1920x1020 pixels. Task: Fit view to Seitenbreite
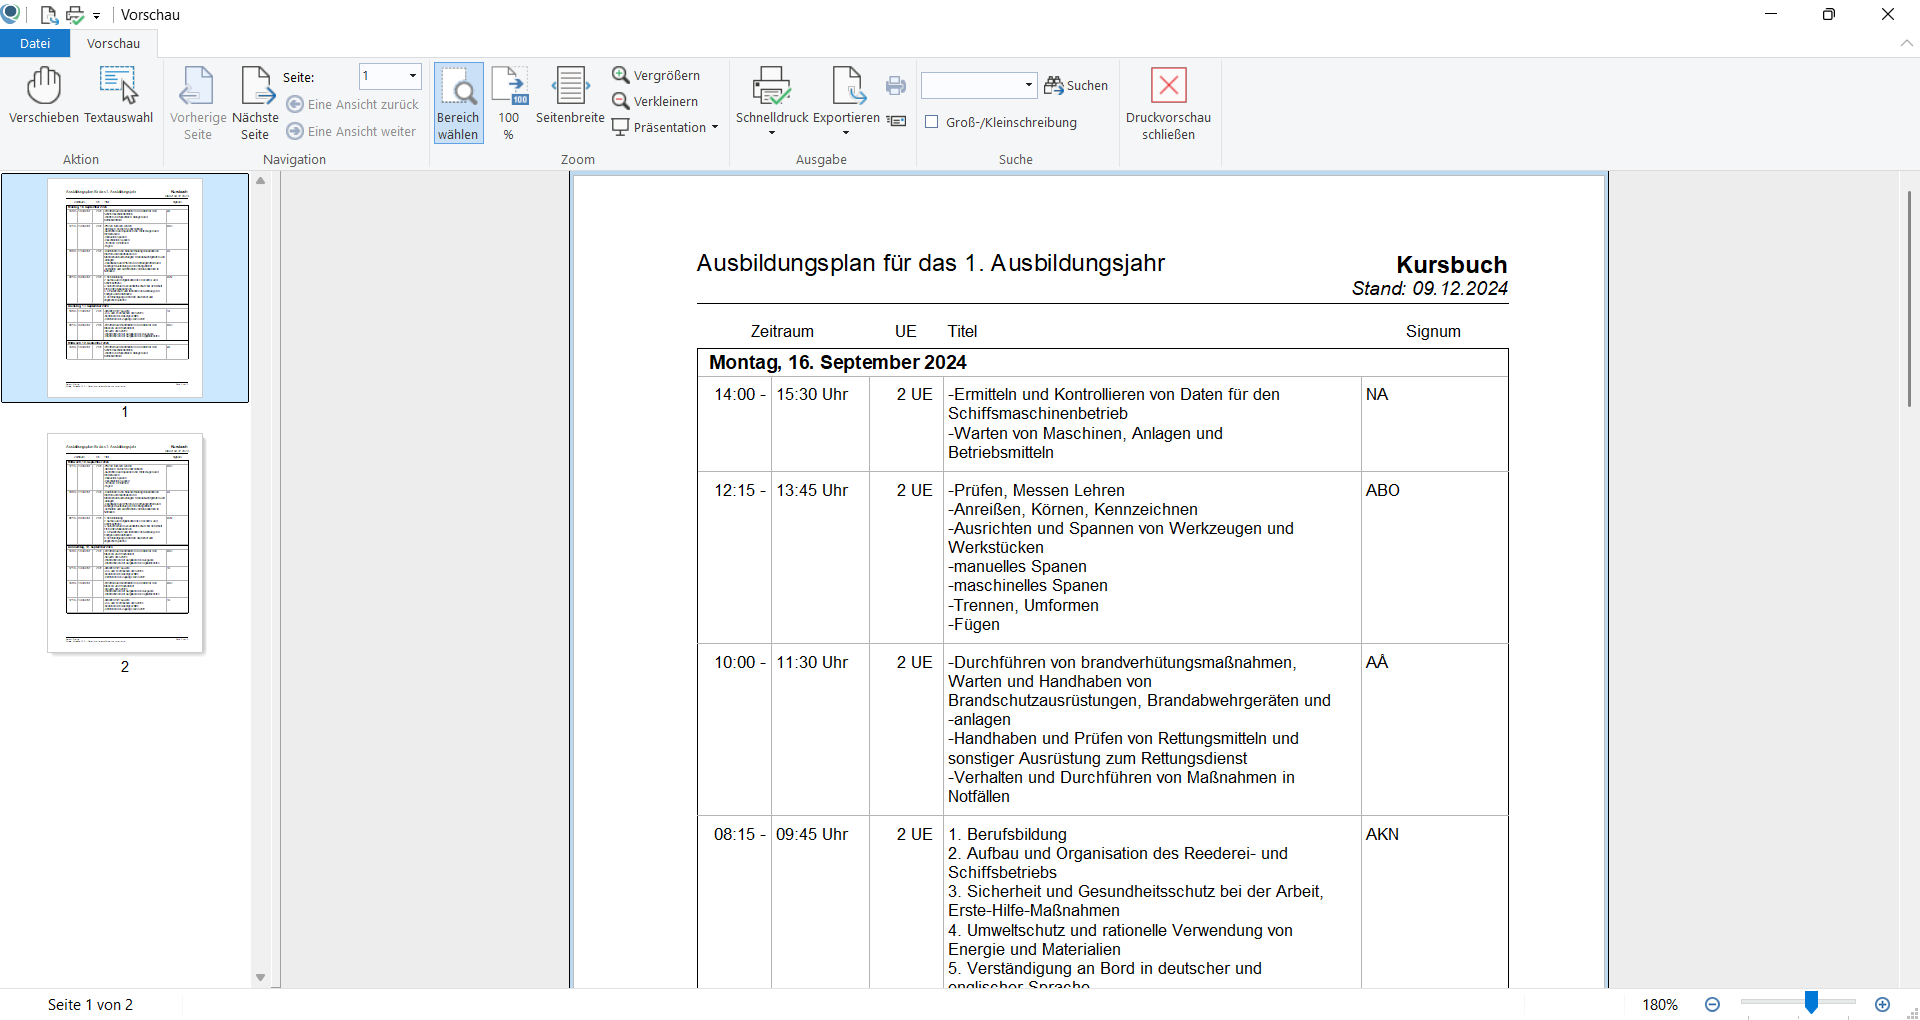570,97
